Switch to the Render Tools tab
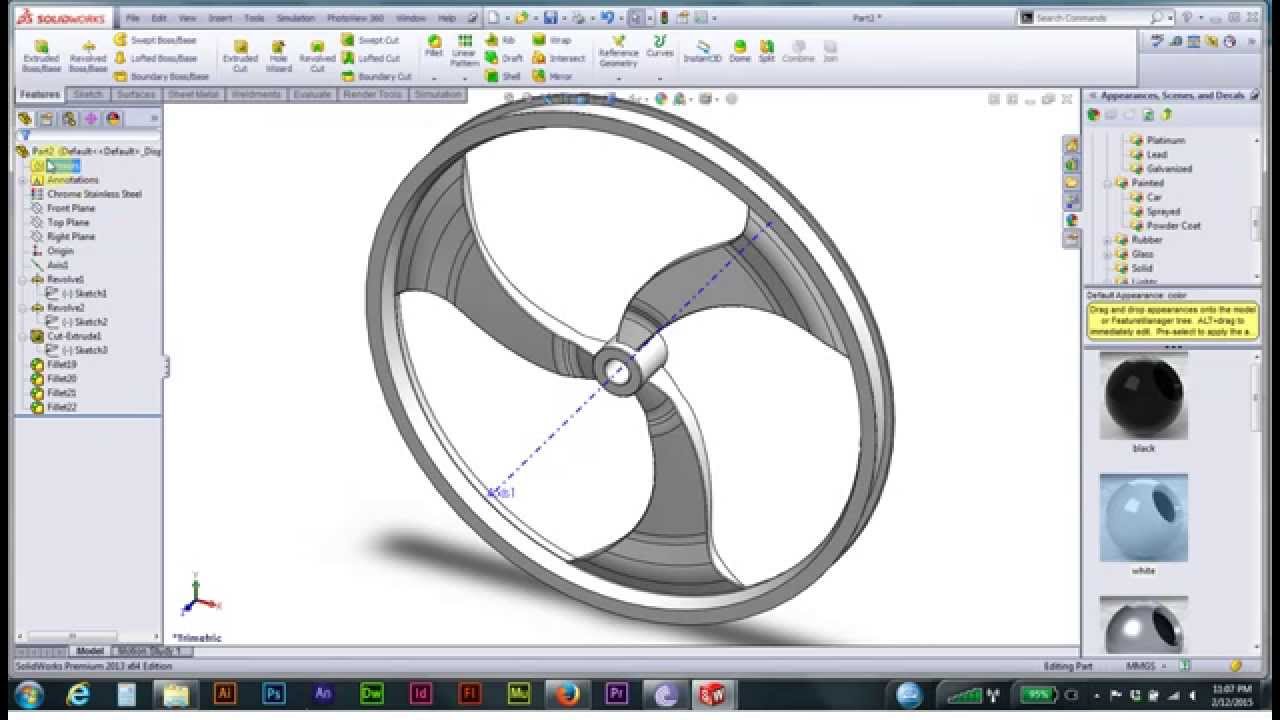The image size is (1280, 720). [373, 94]
